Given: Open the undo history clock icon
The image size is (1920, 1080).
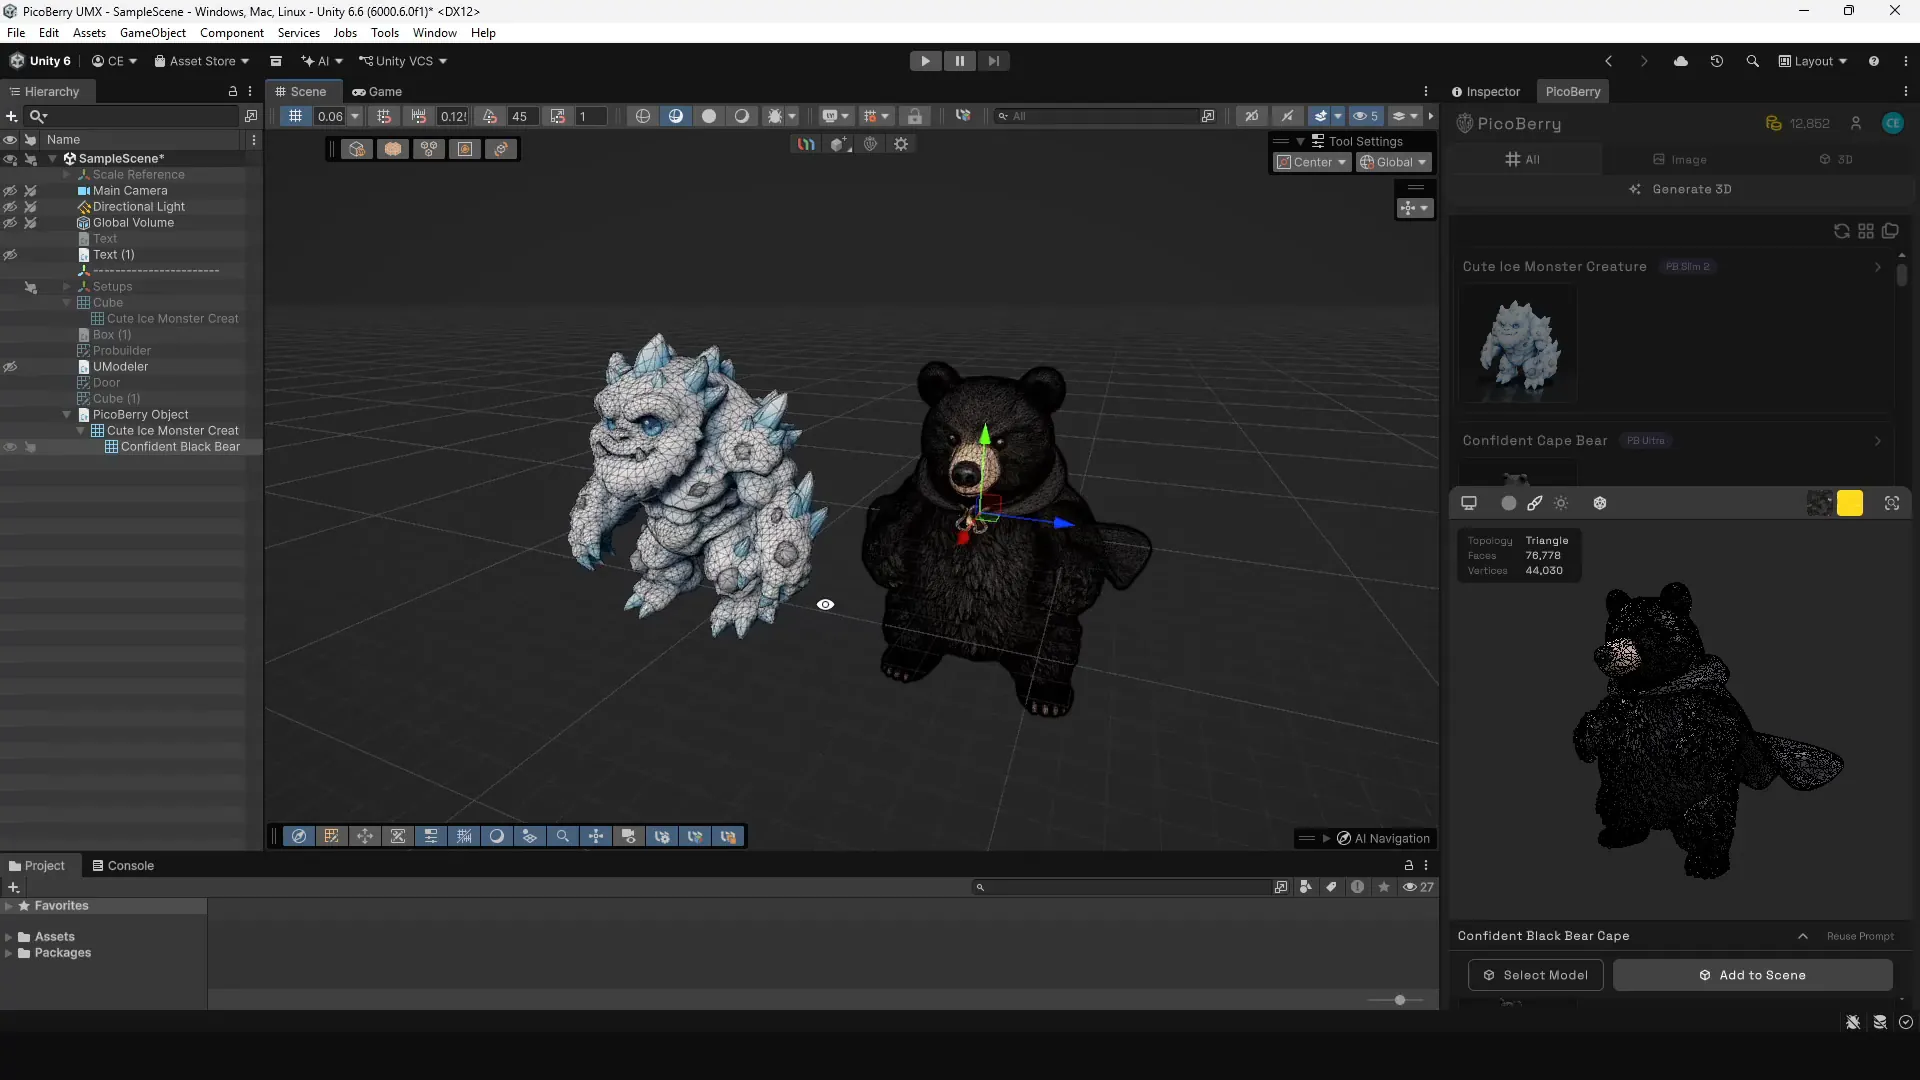Looking at the screenshot, I should pos(1717,61).
